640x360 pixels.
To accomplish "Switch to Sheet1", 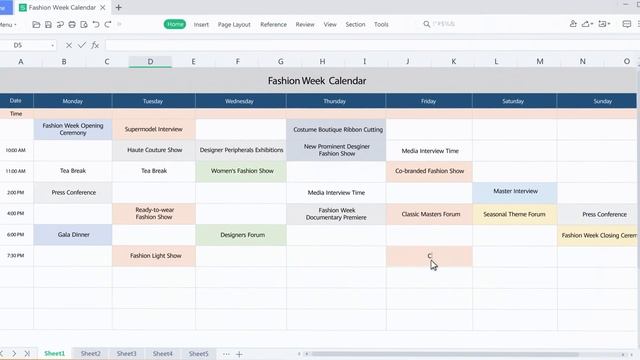I will (55, 353).
